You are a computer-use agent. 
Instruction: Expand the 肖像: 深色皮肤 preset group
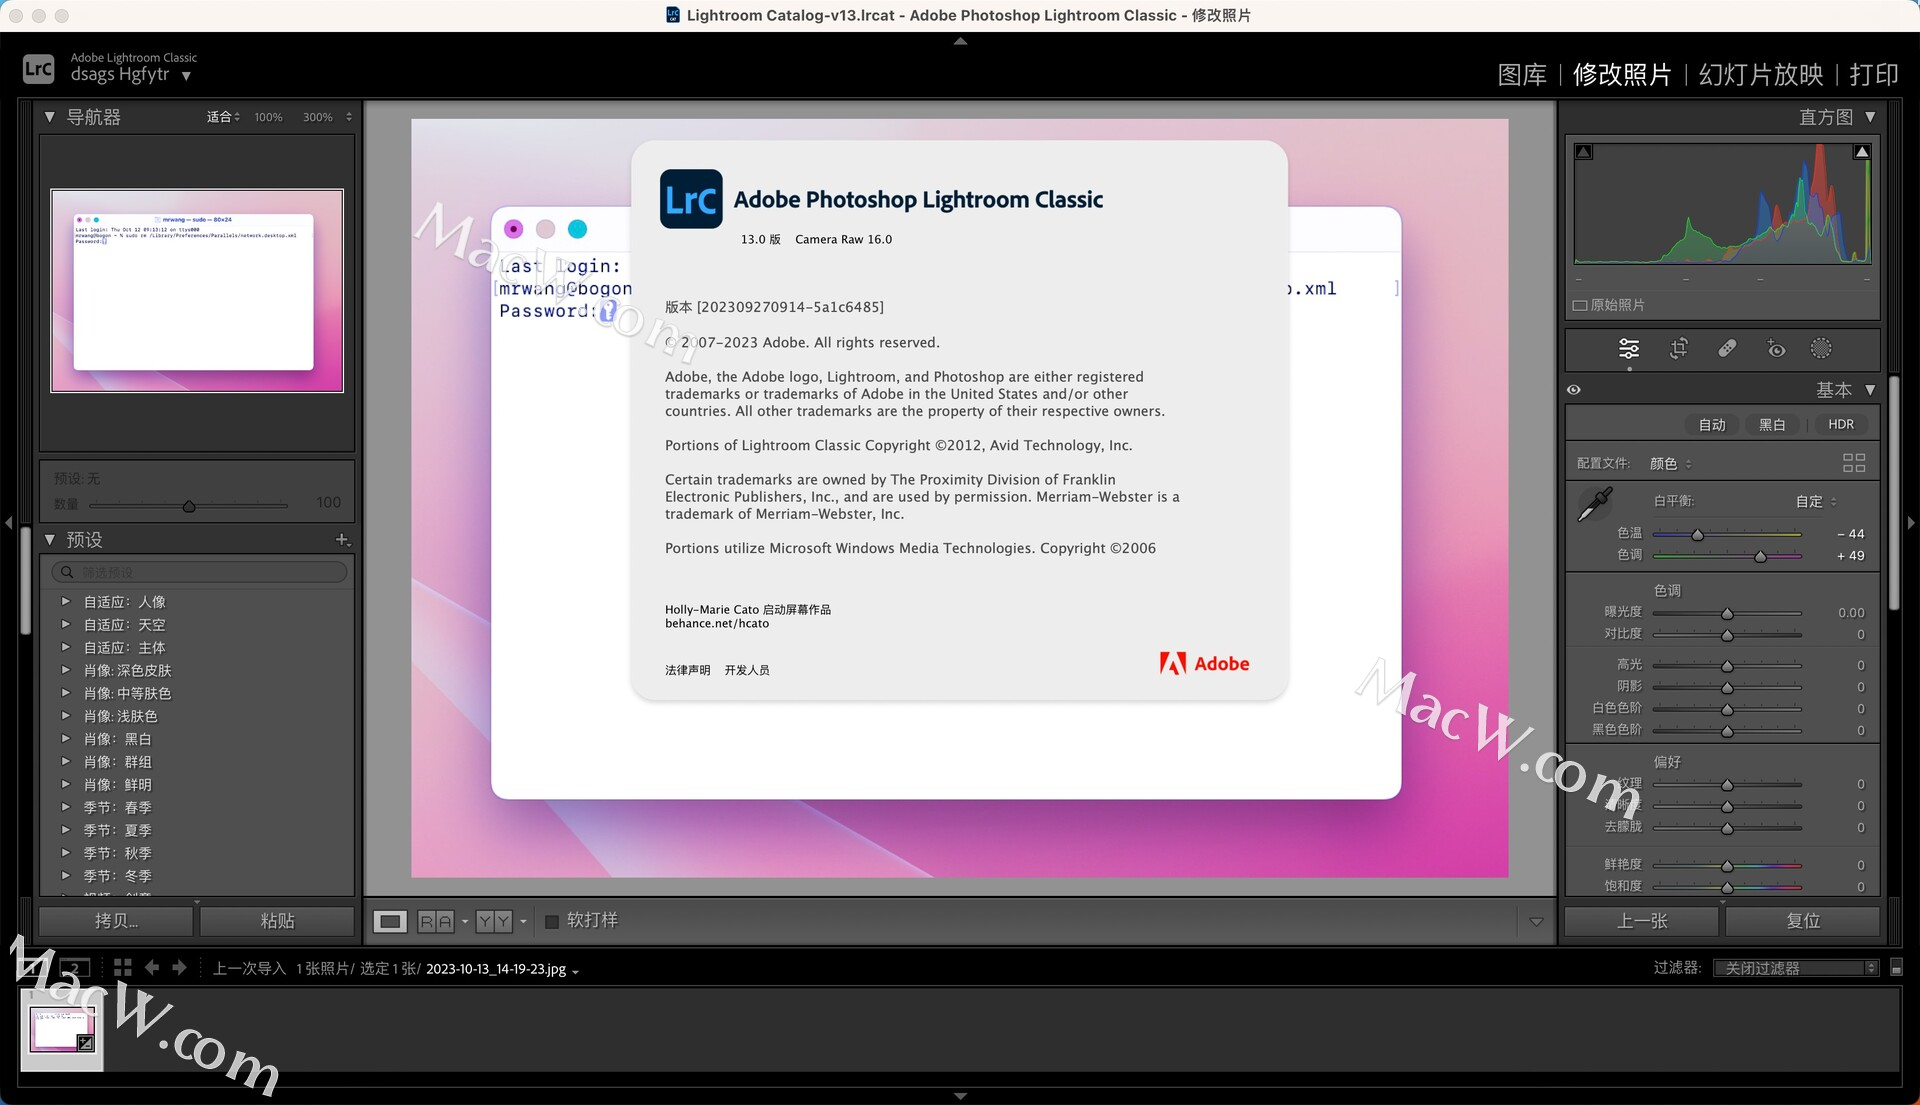66,670
